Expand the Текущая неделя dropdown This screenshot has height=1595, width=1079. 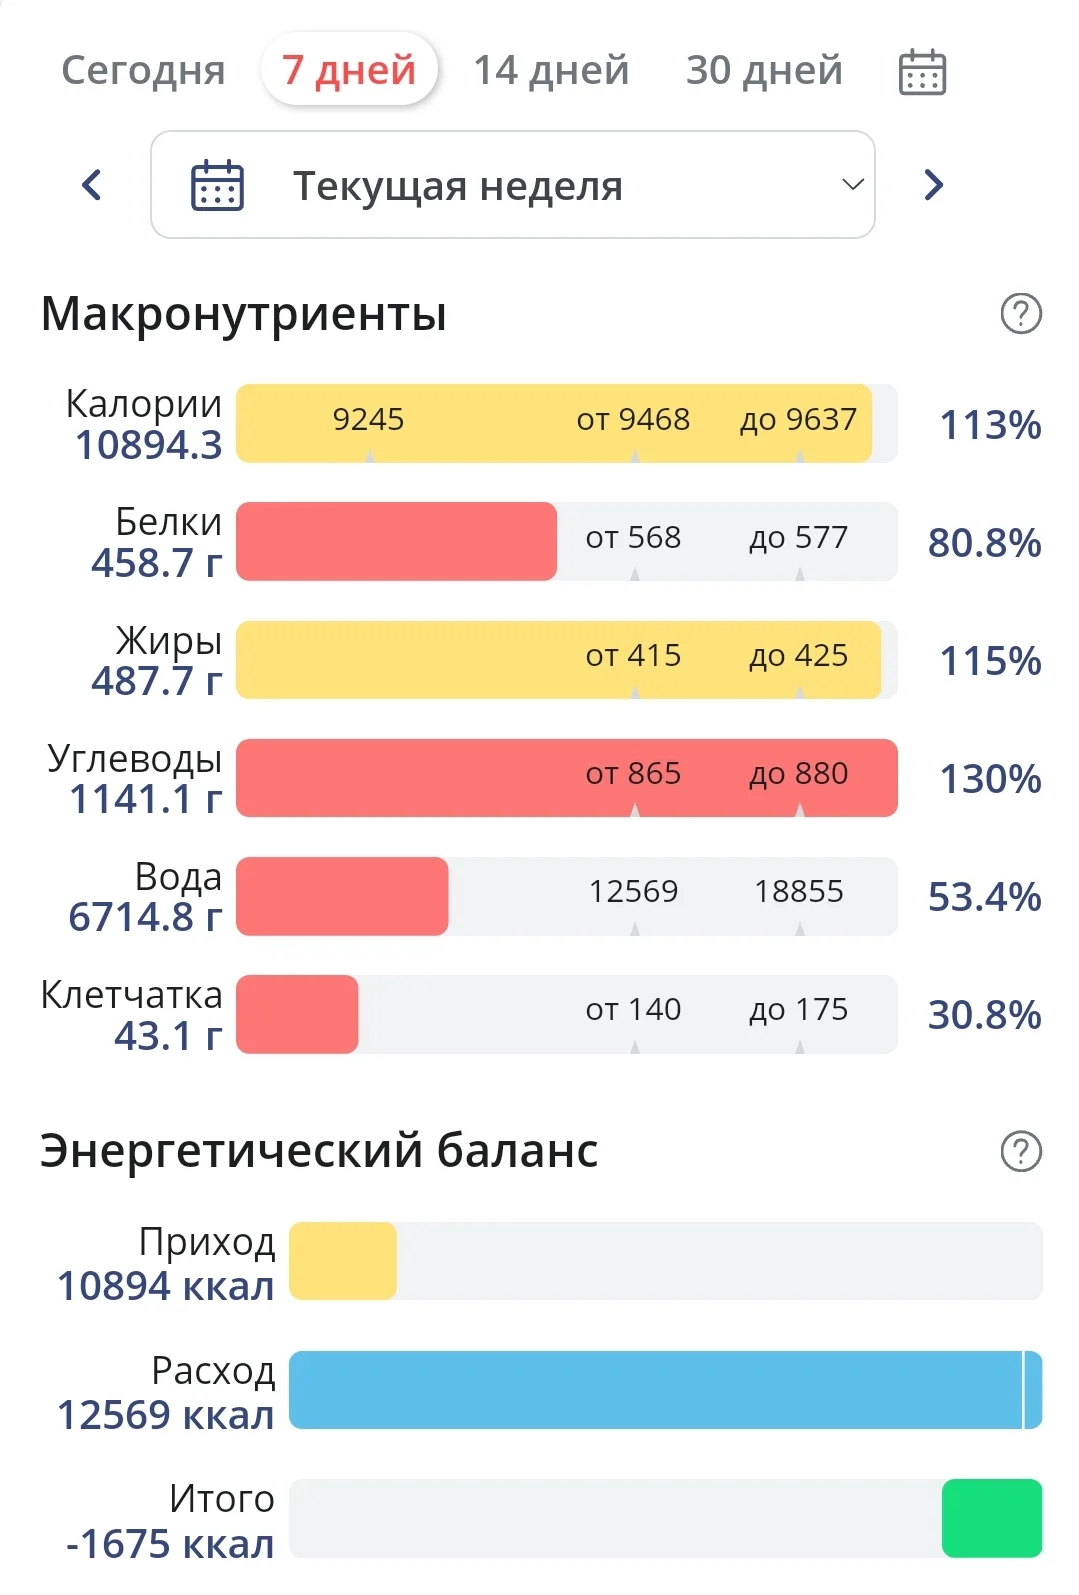pyautogui.click(x=512, y=186)
